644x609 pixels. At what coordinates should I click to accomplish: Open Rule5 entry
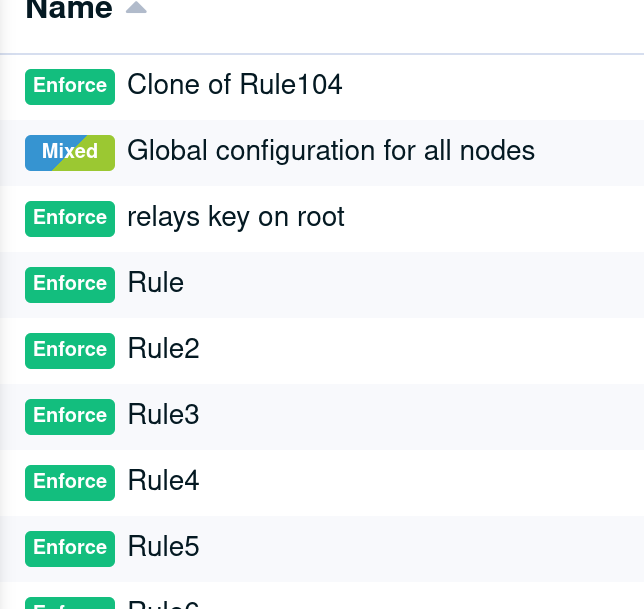pos(163,547)
